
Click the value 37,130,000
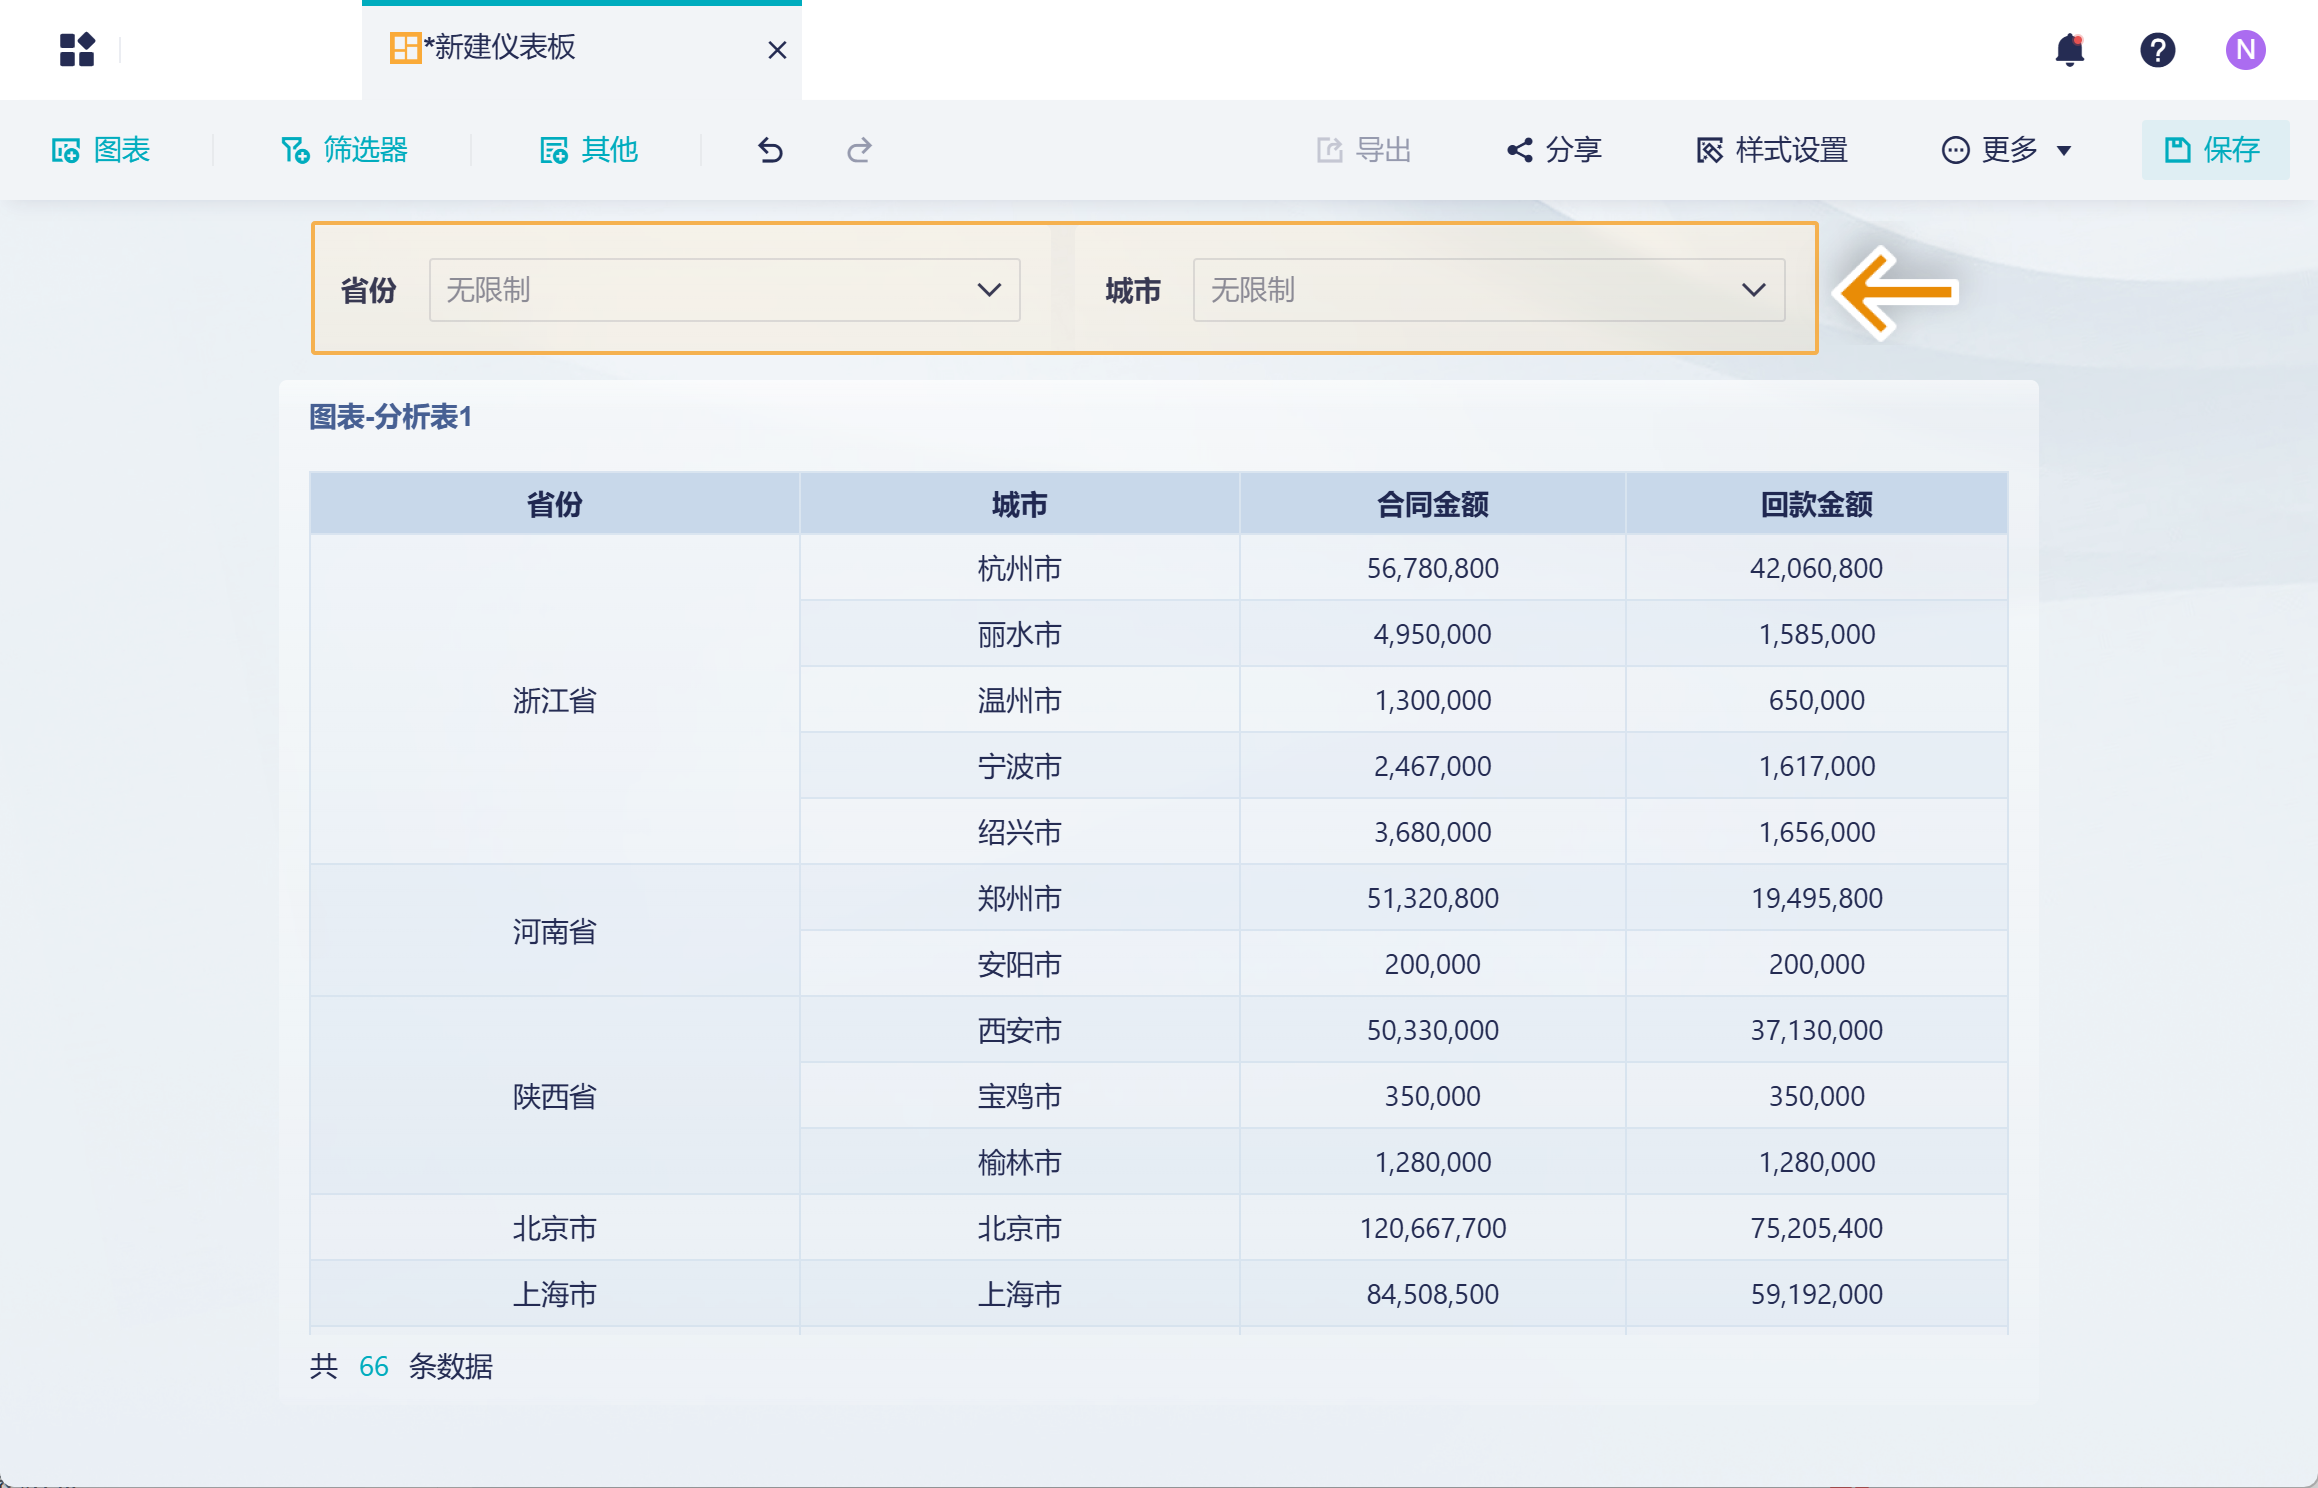1816,1030
